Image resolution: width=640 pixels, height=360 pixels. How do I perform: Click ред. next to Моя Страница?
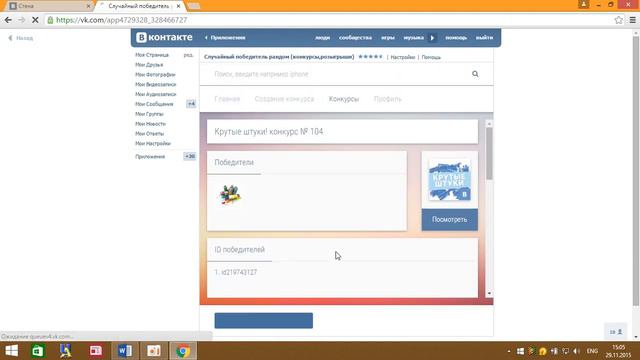click(x=188, y=55)
